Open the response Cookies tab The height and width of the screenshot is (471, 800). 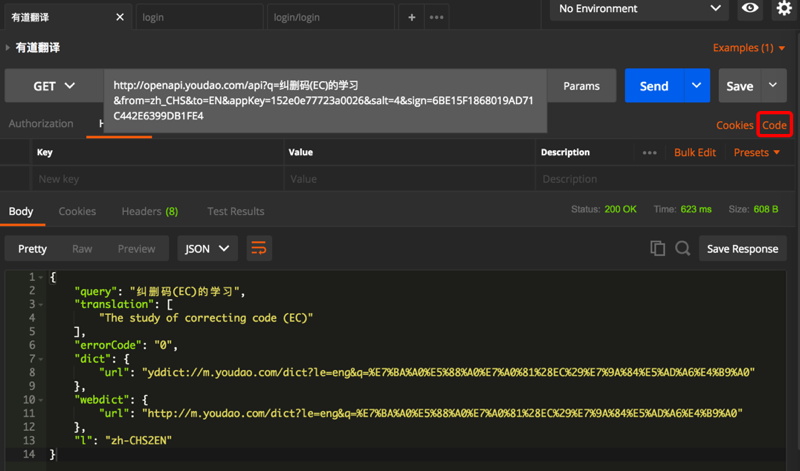coord(77,211)
